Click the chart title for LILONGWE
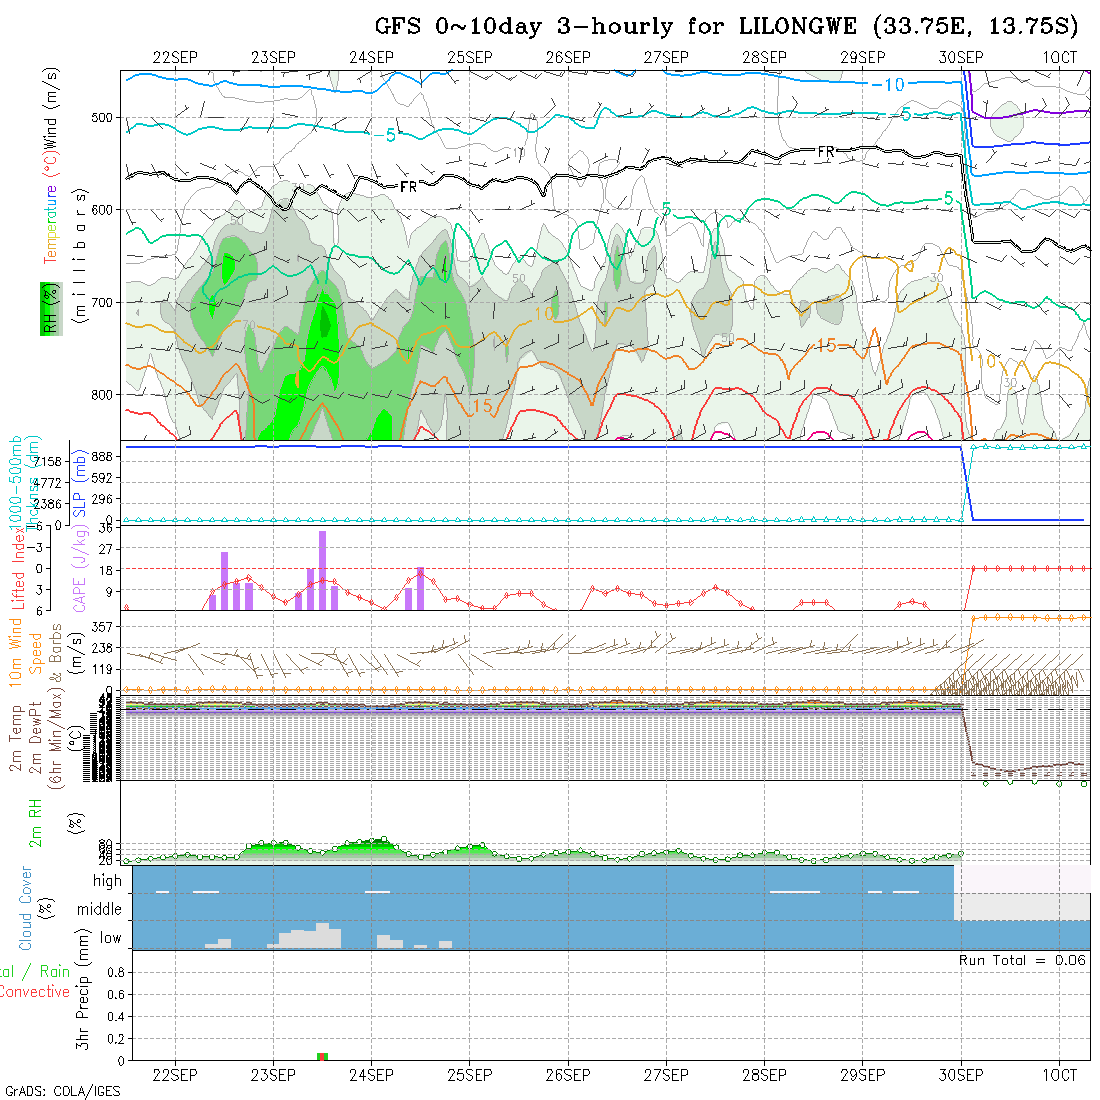Image resolution: width=1100 pixels, height=1100 pixels. pos(727,26)
